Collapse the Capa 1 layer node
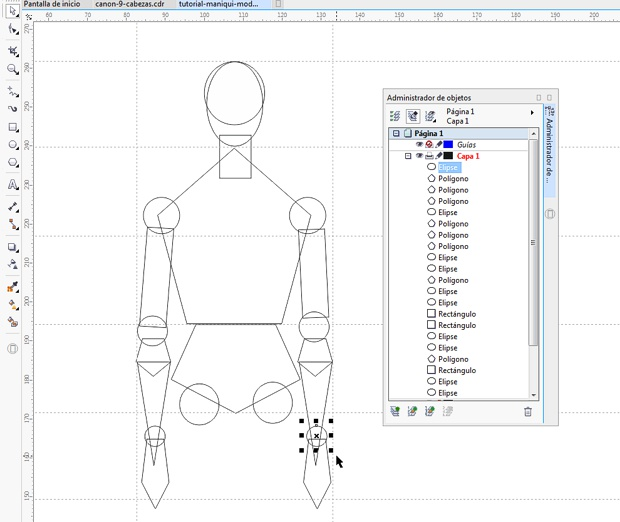The image size is (620, 522). tap(408, 156)
